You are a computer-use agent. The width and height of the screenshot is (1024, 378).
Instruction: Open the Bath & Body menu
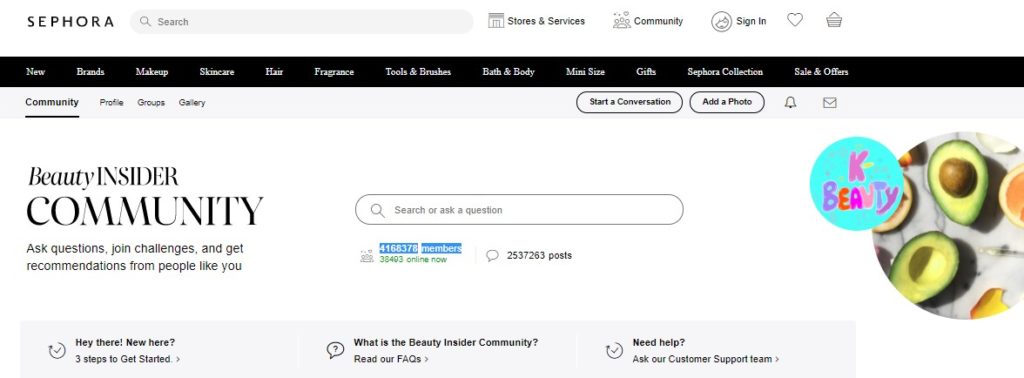pyautogui.click(x=508, y=72)
